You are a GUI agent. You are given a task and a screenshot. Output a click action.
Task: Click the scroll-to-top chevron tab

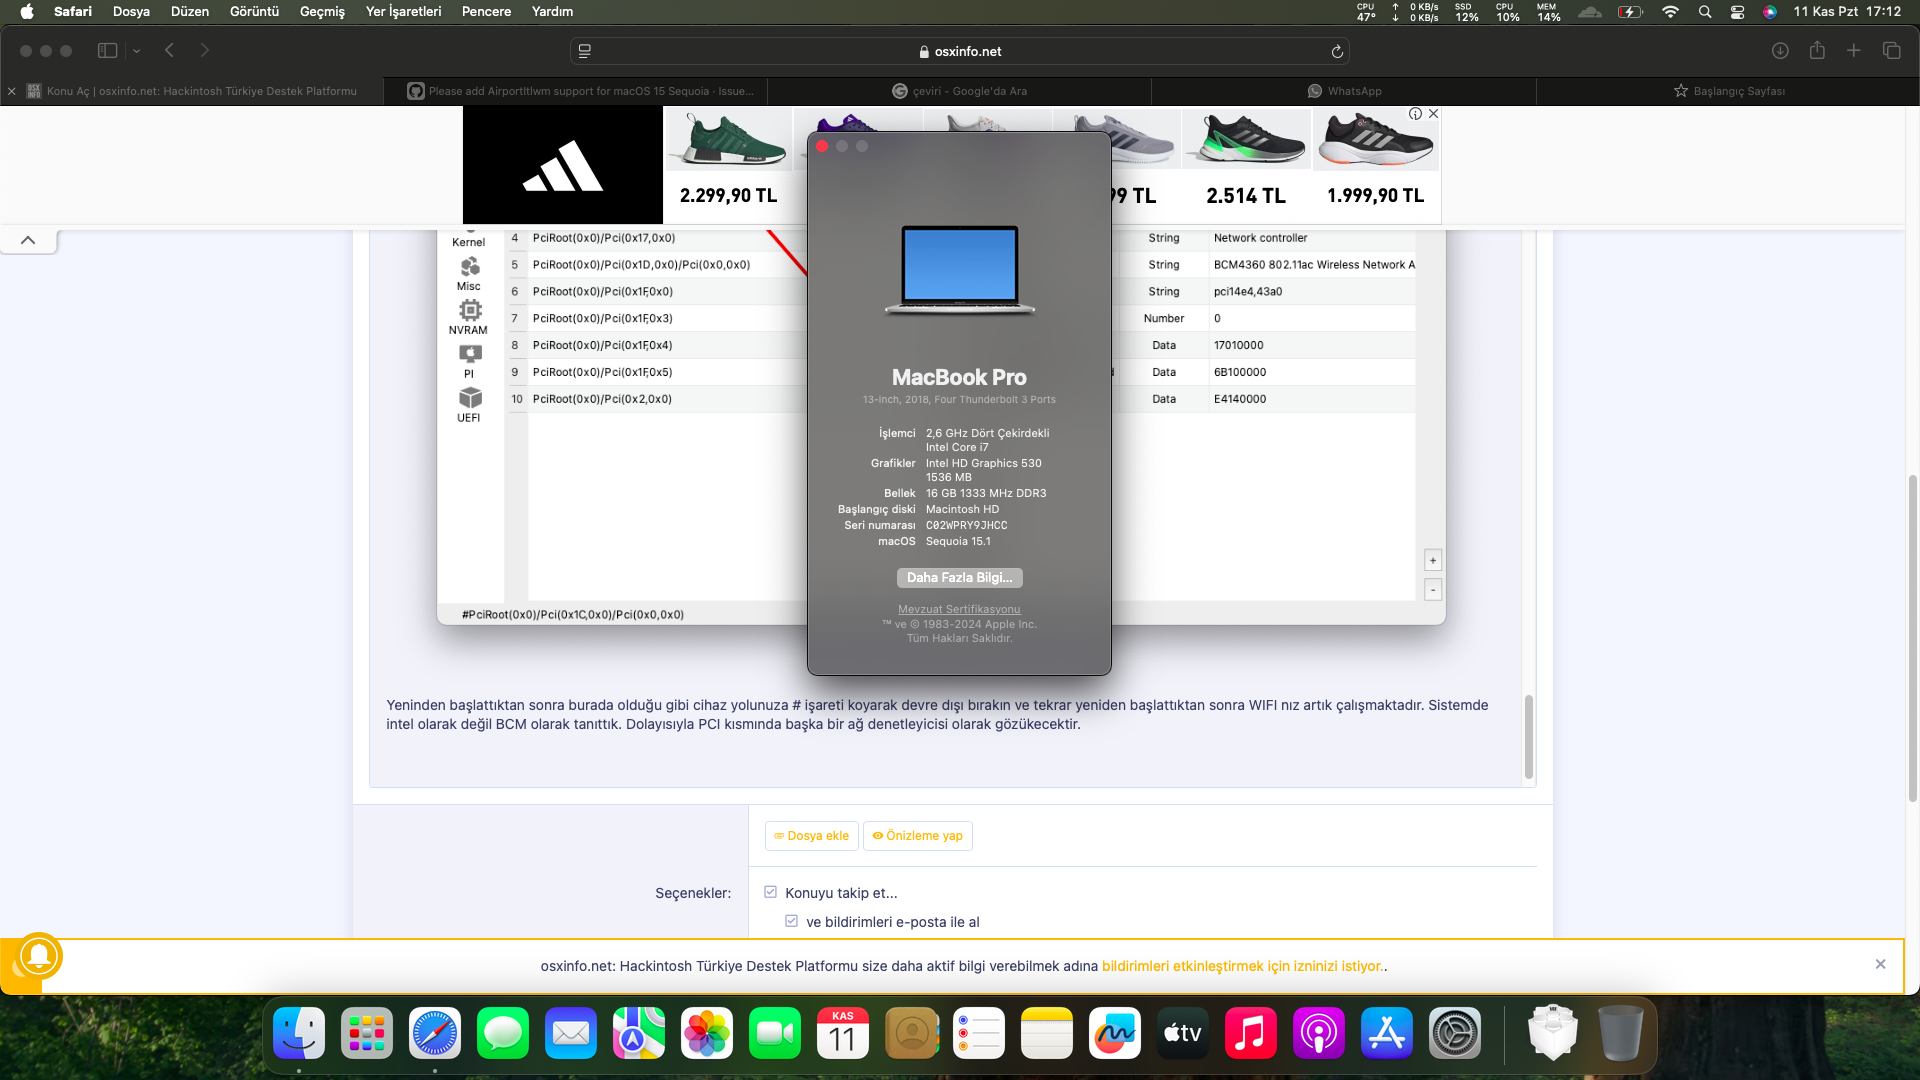point(28,240)
